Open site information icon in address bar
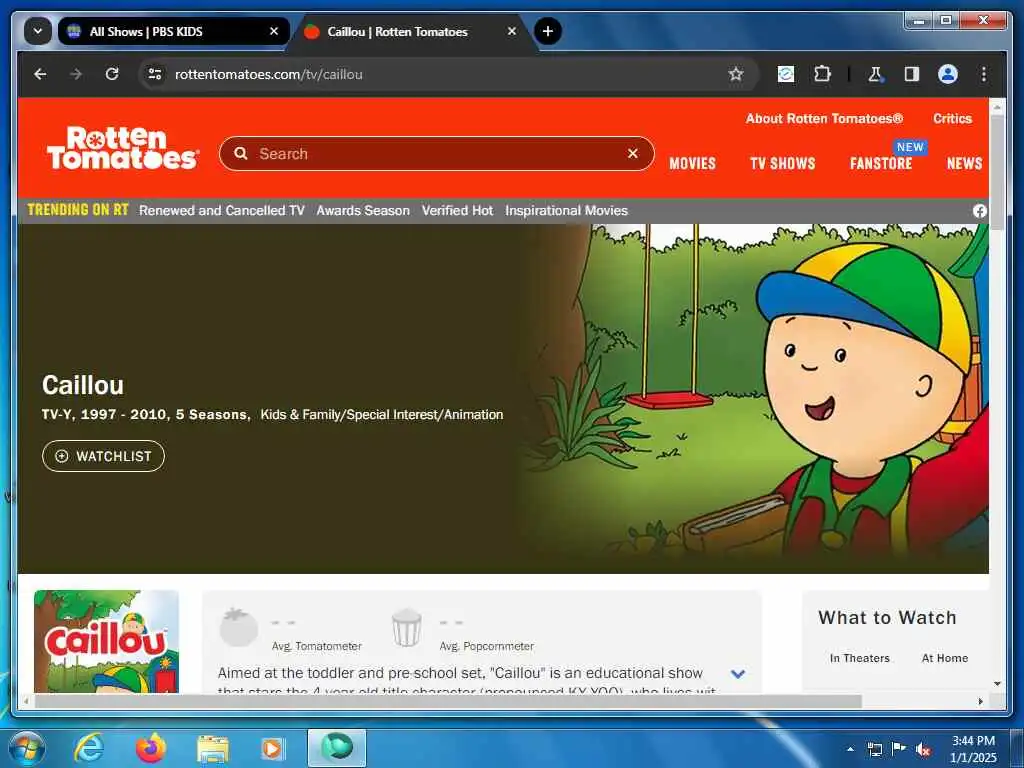 coord(155,74)
